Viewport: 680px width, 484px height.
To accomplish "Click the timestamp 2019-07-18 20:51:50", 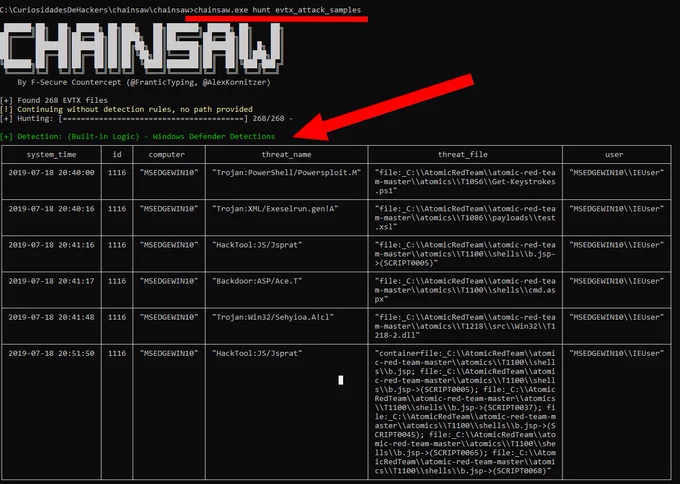I will click(x=51, y=353).
